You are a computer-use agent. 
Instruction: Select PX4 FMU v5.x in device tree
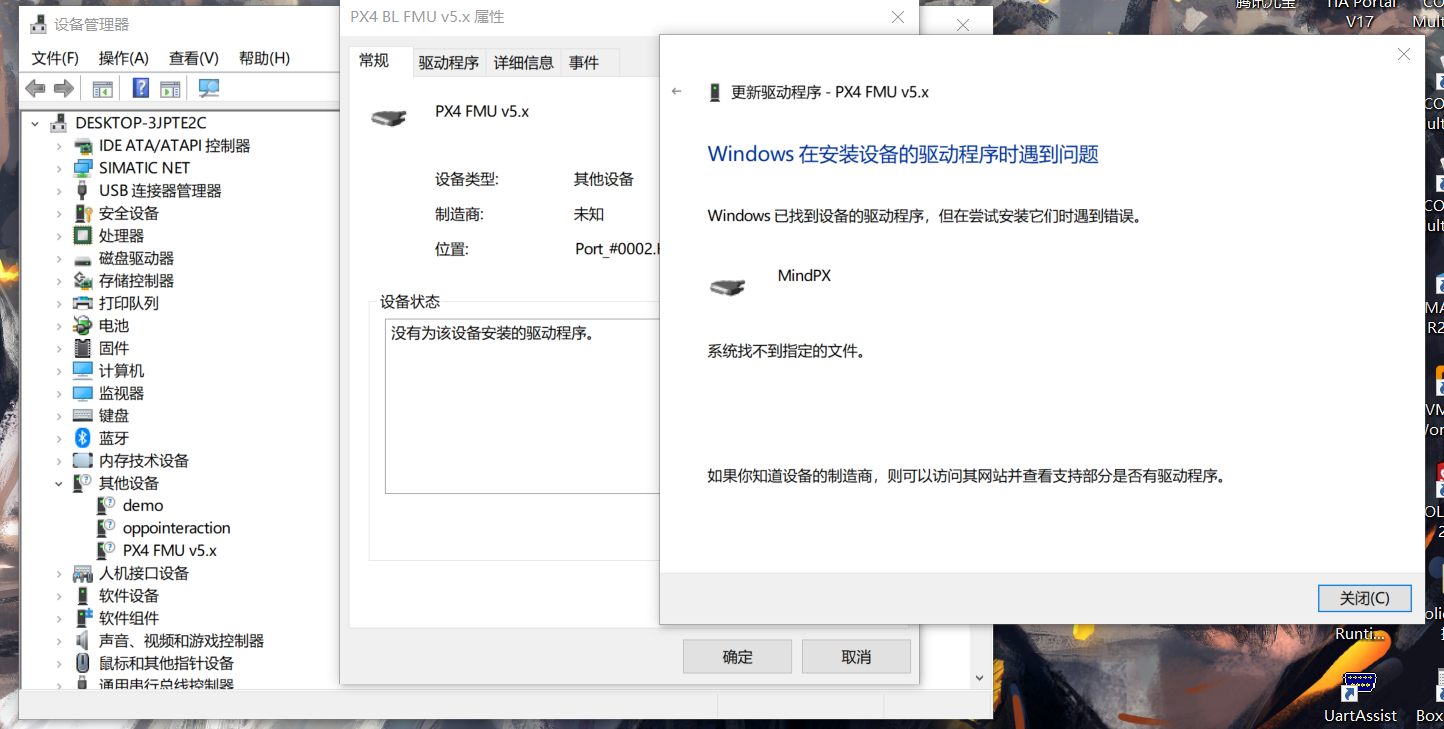170,551
